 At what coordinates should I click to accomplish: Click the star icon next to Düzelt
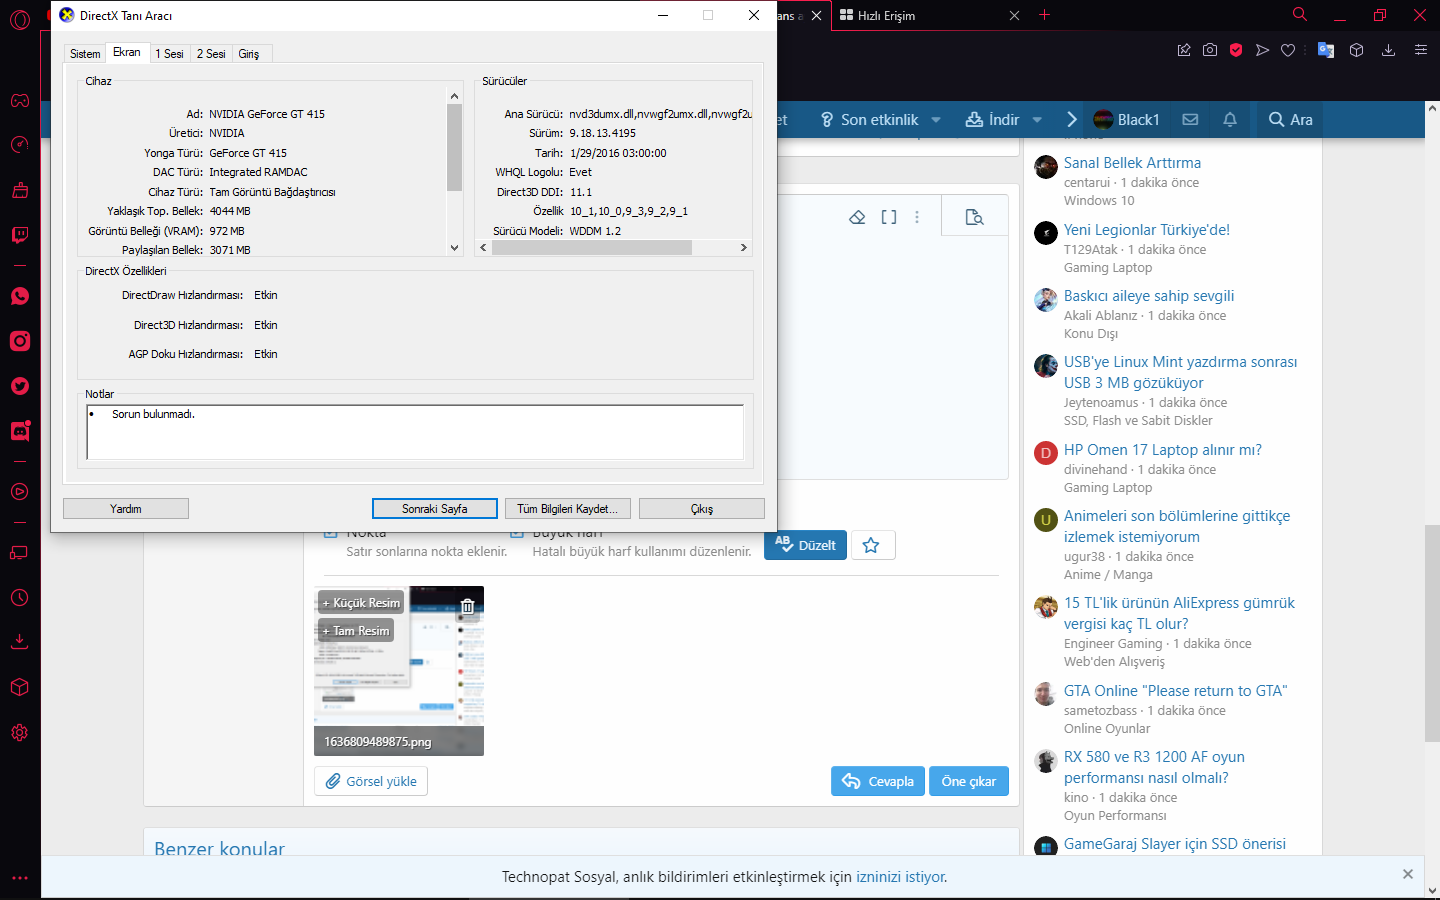871,545
